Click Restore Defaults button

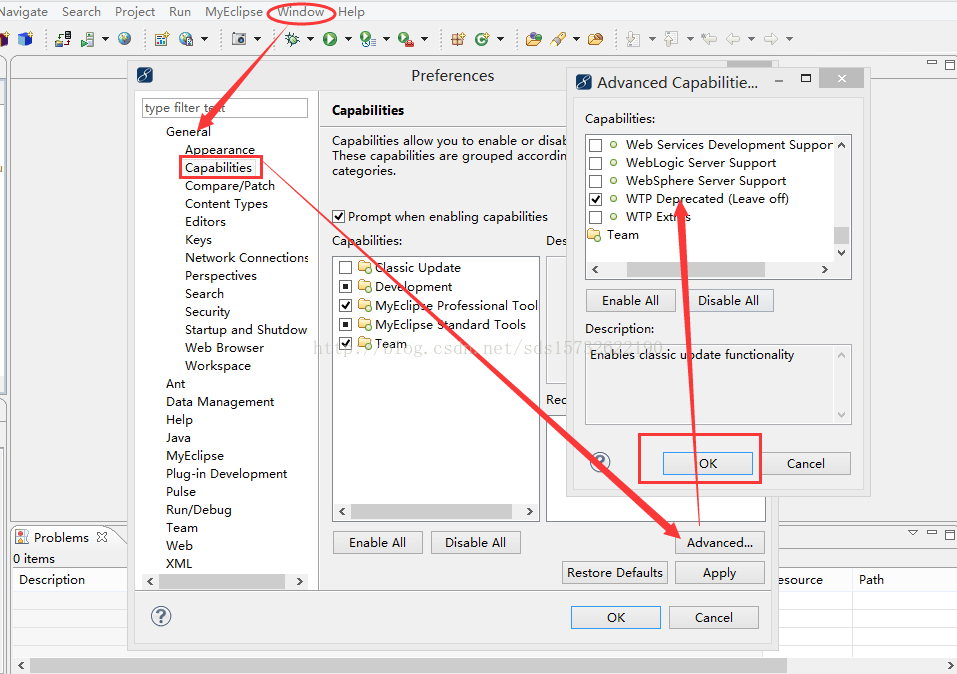pyautogui.click(x=615, y=573)
